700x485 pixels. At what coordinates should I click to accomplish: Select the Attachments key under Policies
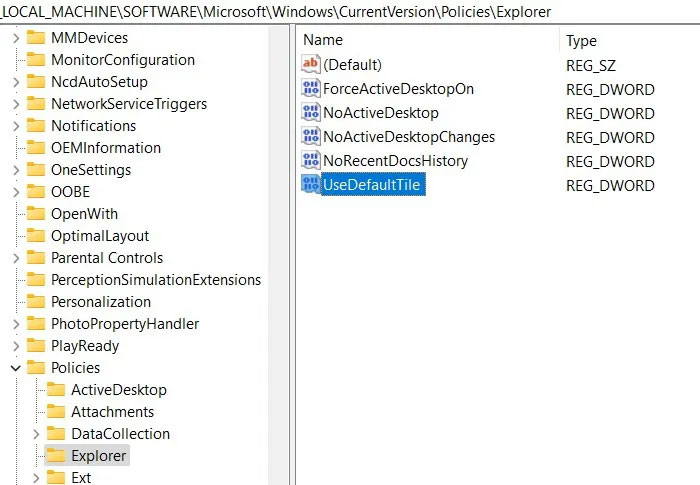[112, 412]
